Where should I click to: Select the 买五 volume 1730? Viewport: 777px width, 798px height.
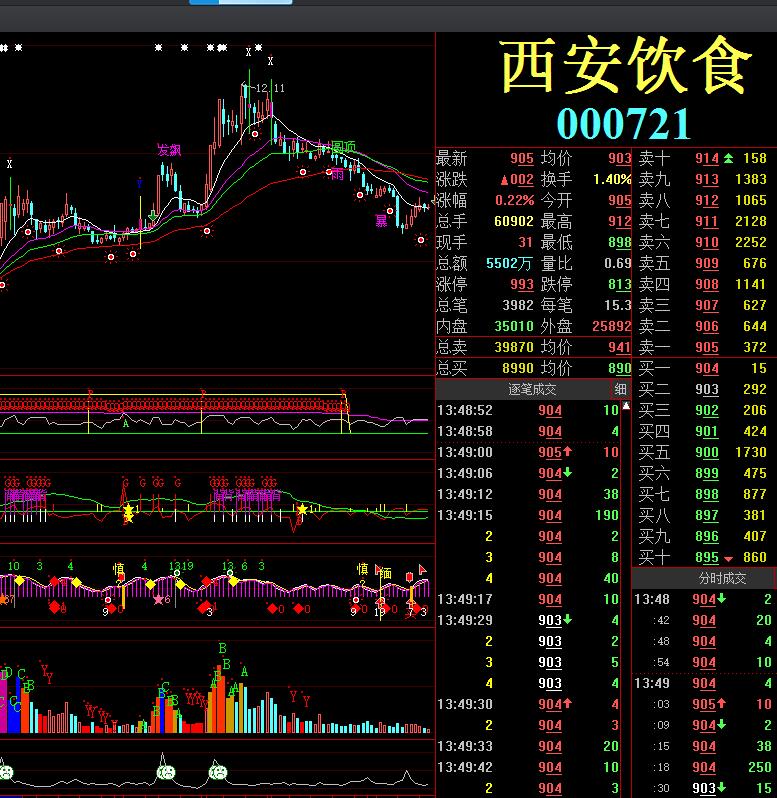point(751,452)
